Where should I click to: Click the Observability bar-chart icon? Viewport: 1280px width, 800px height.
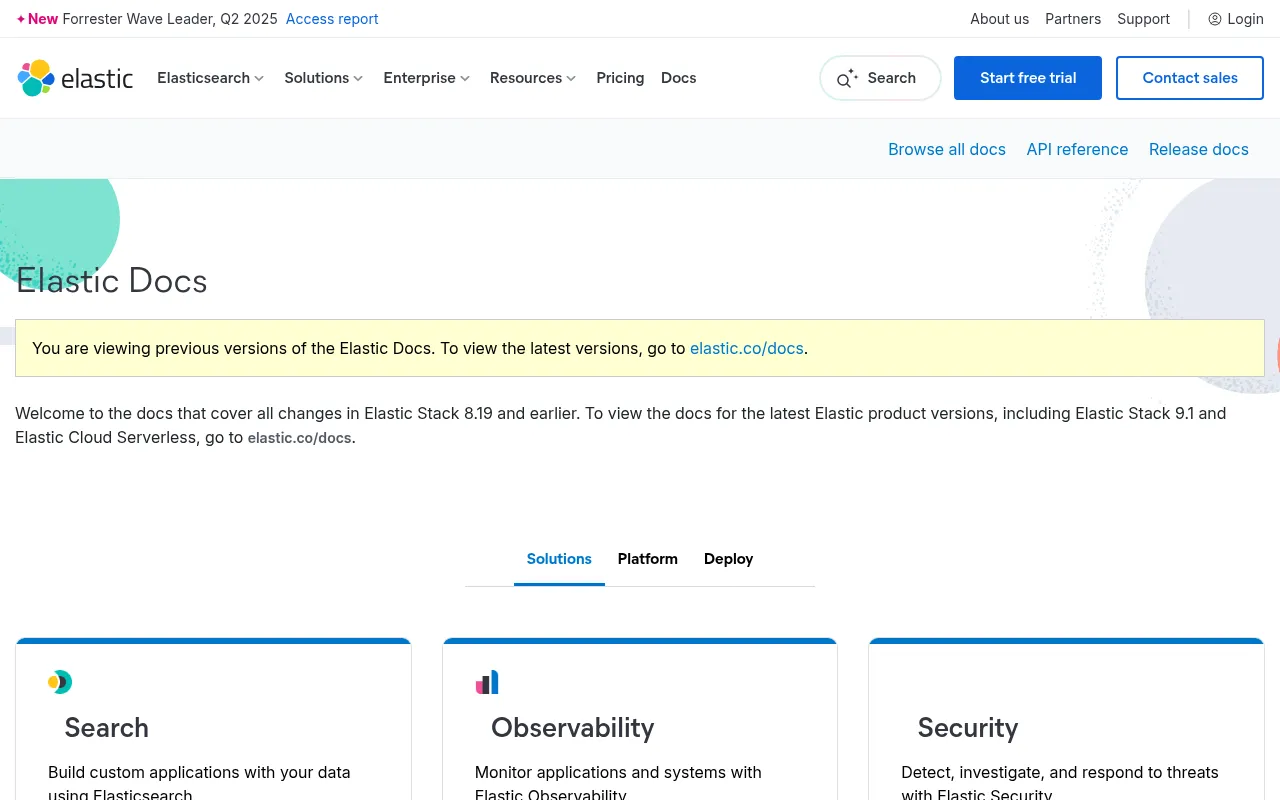pos(487,682)
